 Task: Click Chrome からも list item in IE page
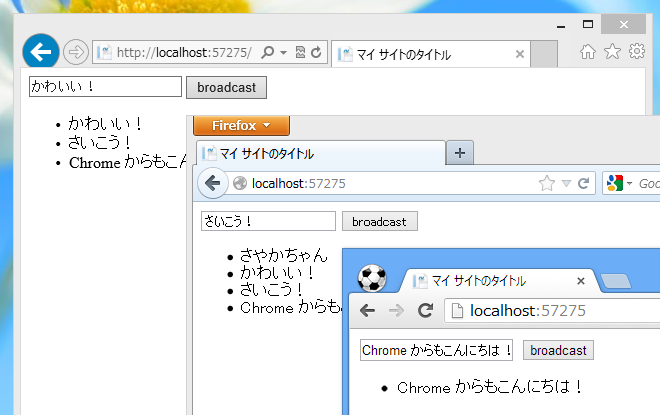tap(127, 162)
